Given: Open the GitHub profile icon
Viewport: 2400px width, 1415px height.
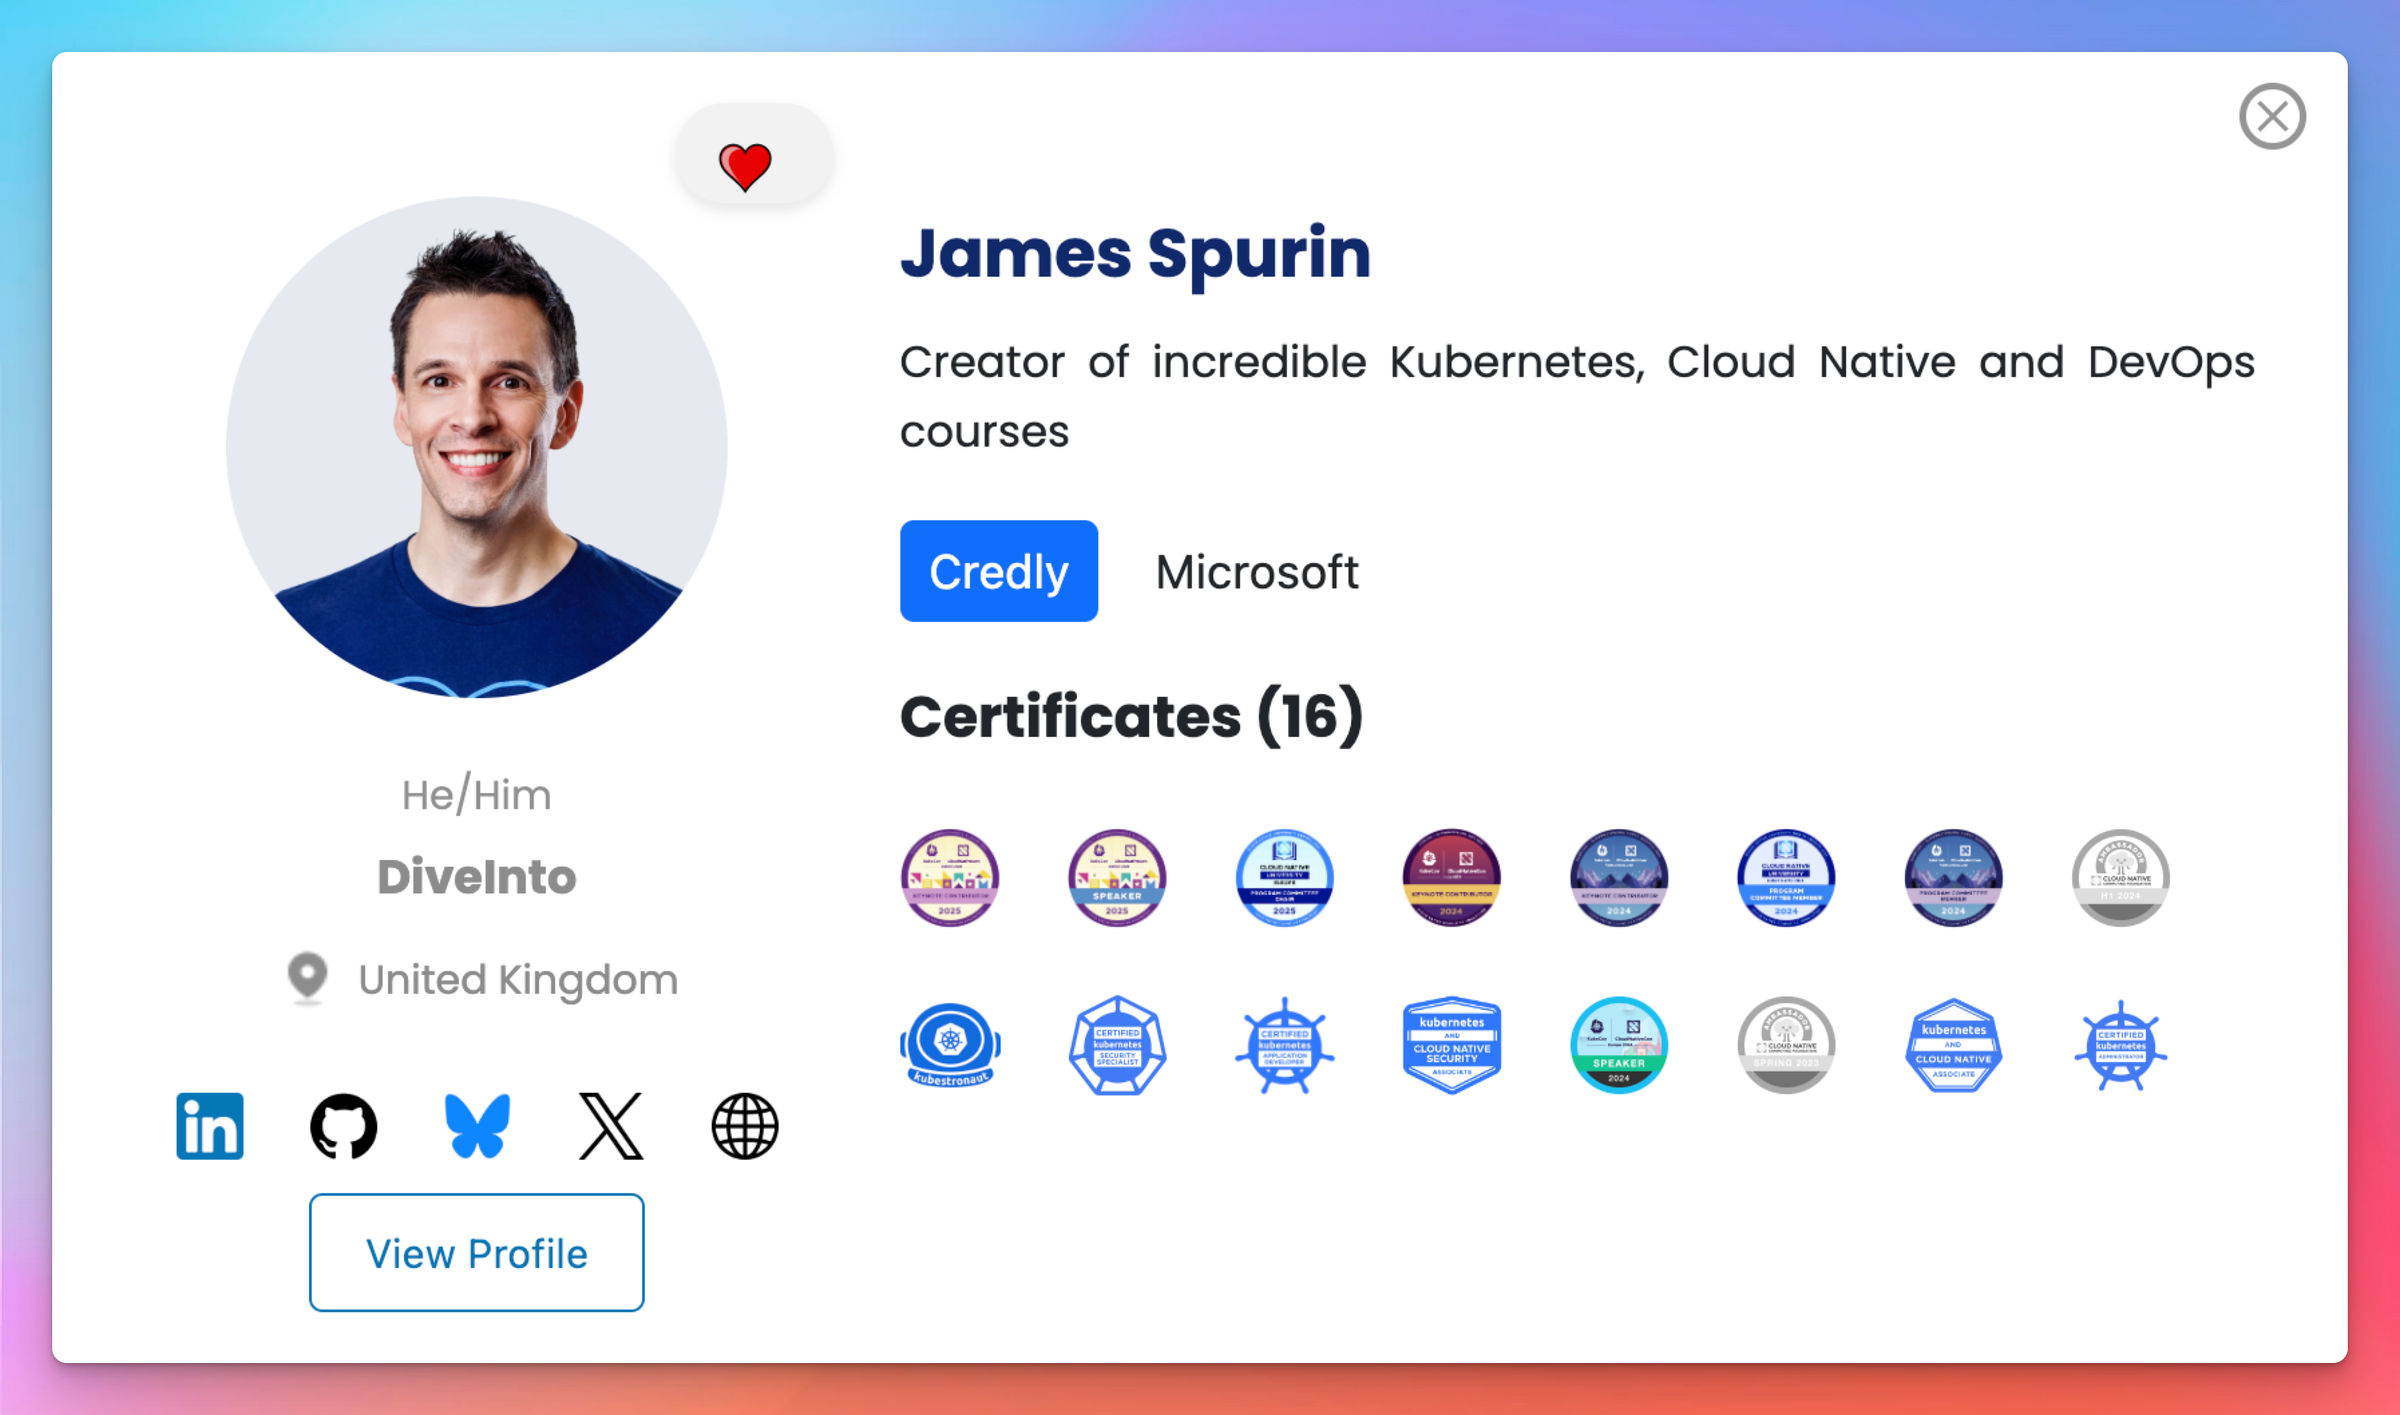Looking at the screenshot, I should (x=343, y=1126).
